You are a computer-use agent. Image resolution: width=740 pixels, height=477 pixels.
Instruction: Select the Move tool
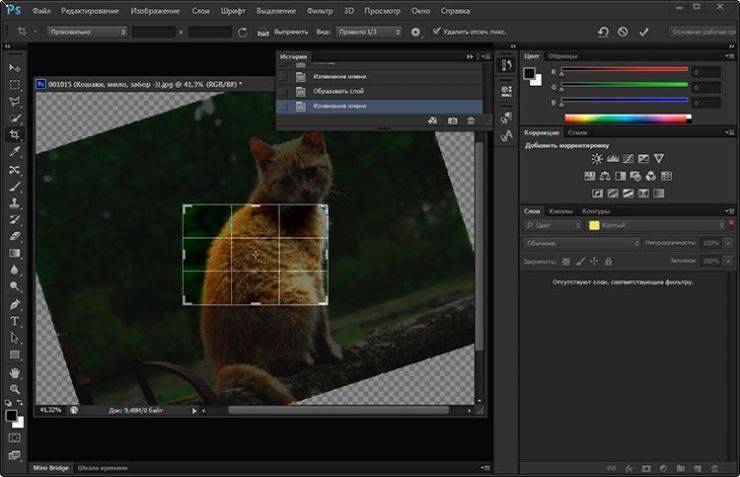(x=15, y=67)
